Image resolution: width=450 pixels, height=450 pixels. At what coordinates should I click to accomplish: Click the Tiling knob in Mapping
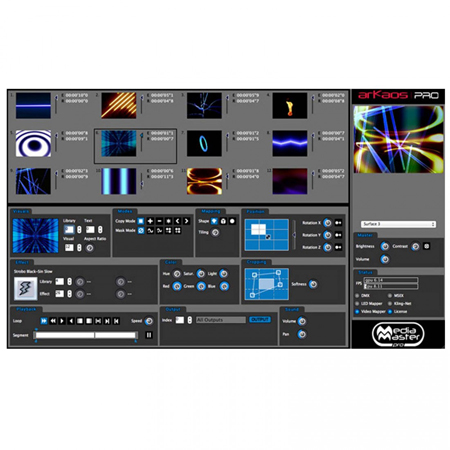tap(215, 232)
